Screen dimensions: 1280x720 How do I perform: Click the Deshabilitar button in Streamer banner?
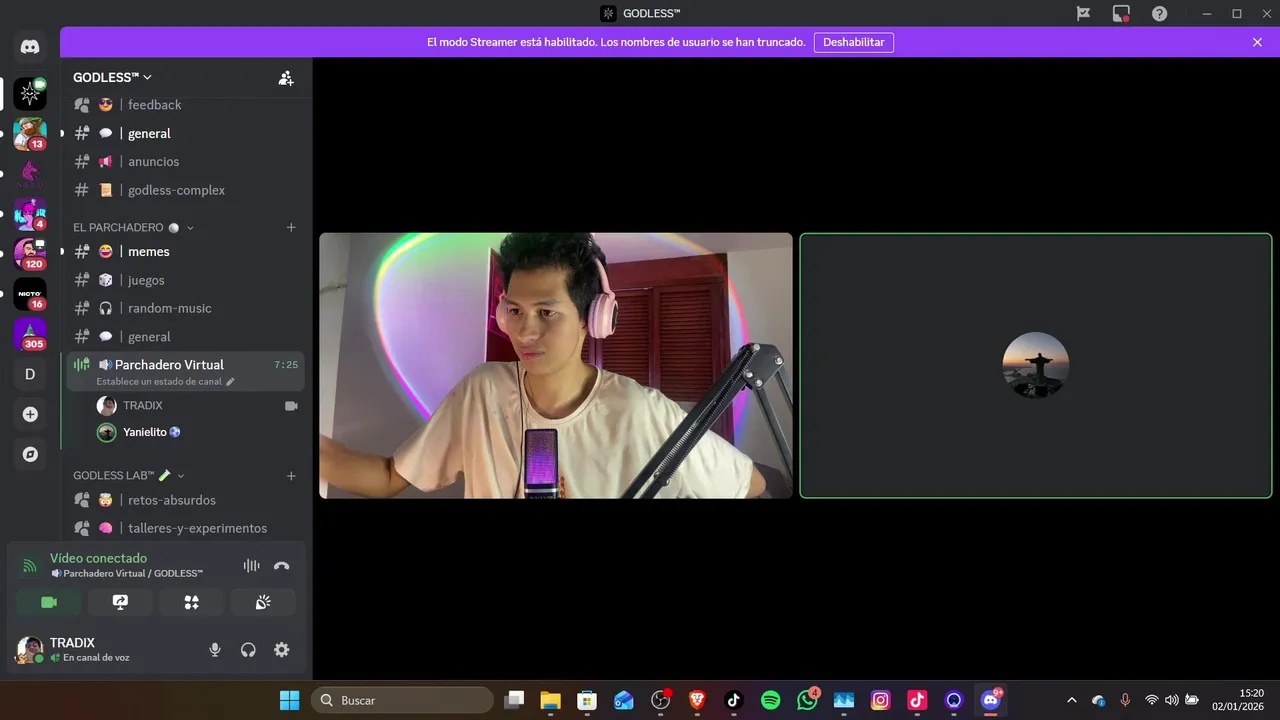[853, 43]
